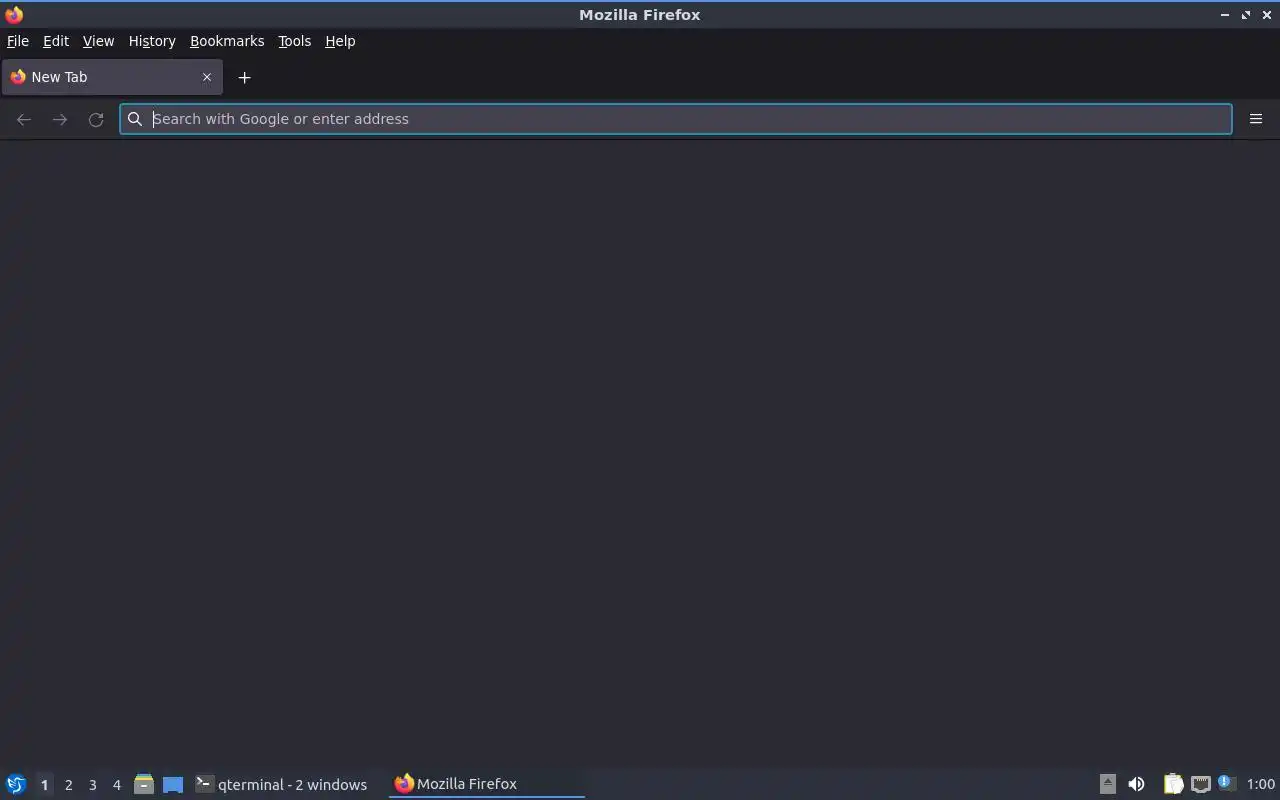Reload the current page
The height and width of the screenshot is (800, 1280).
[x=96, y=119]
